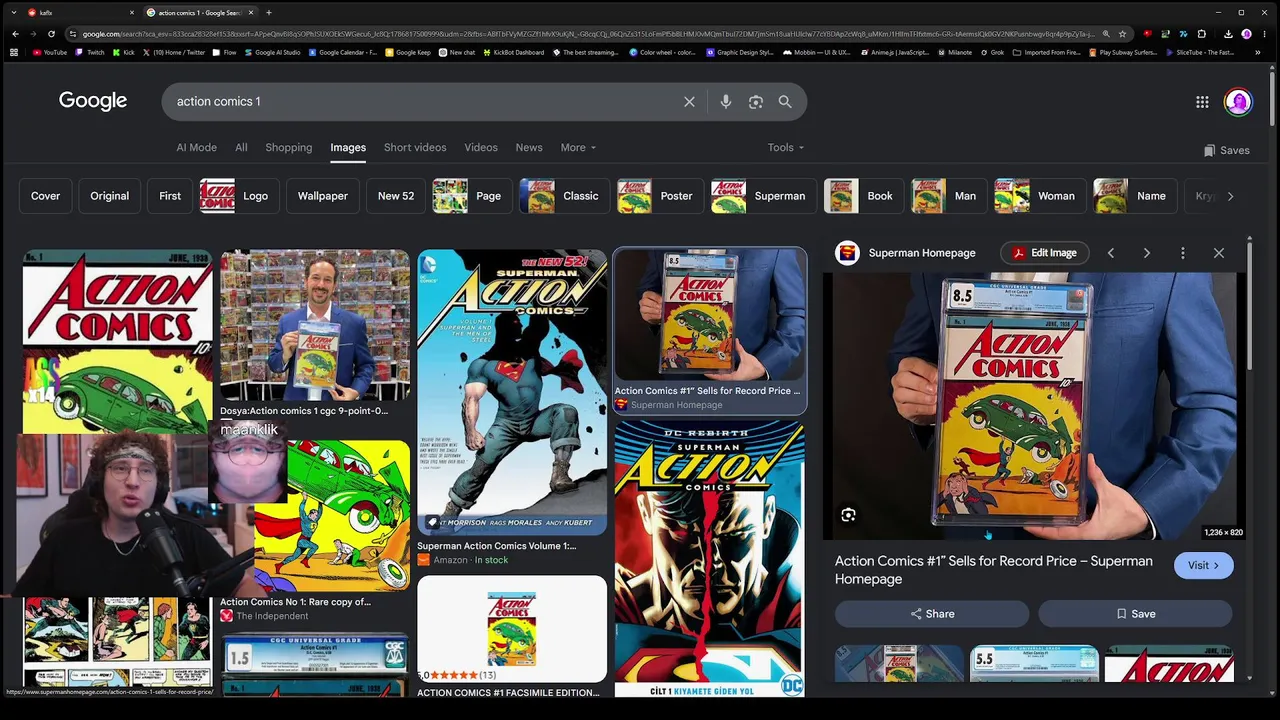Open search by image camera icon
This screenshot has height=720, width=1280.
(756, 101)
